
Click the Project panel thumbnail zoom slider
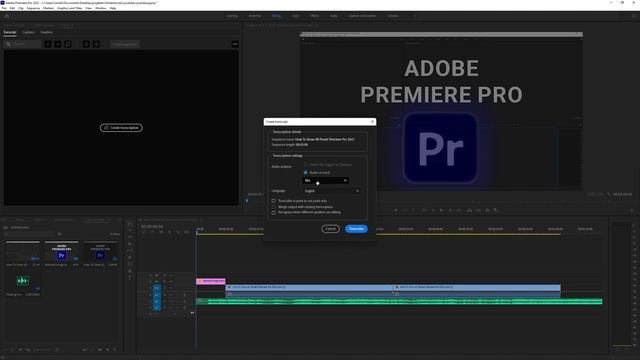tap(43, 350)
